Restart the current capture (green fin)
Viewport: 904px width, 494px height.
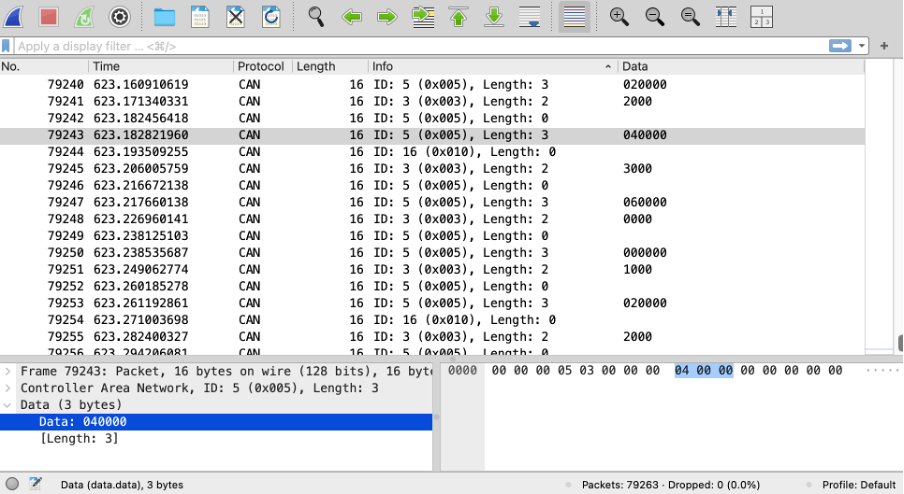point(84,17)
